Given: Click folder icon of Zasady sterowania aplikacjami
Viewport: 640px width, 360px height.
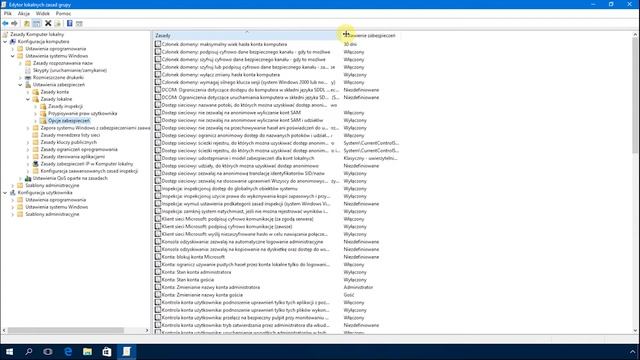Looking at the screenshot, I should tap(36, 157).
